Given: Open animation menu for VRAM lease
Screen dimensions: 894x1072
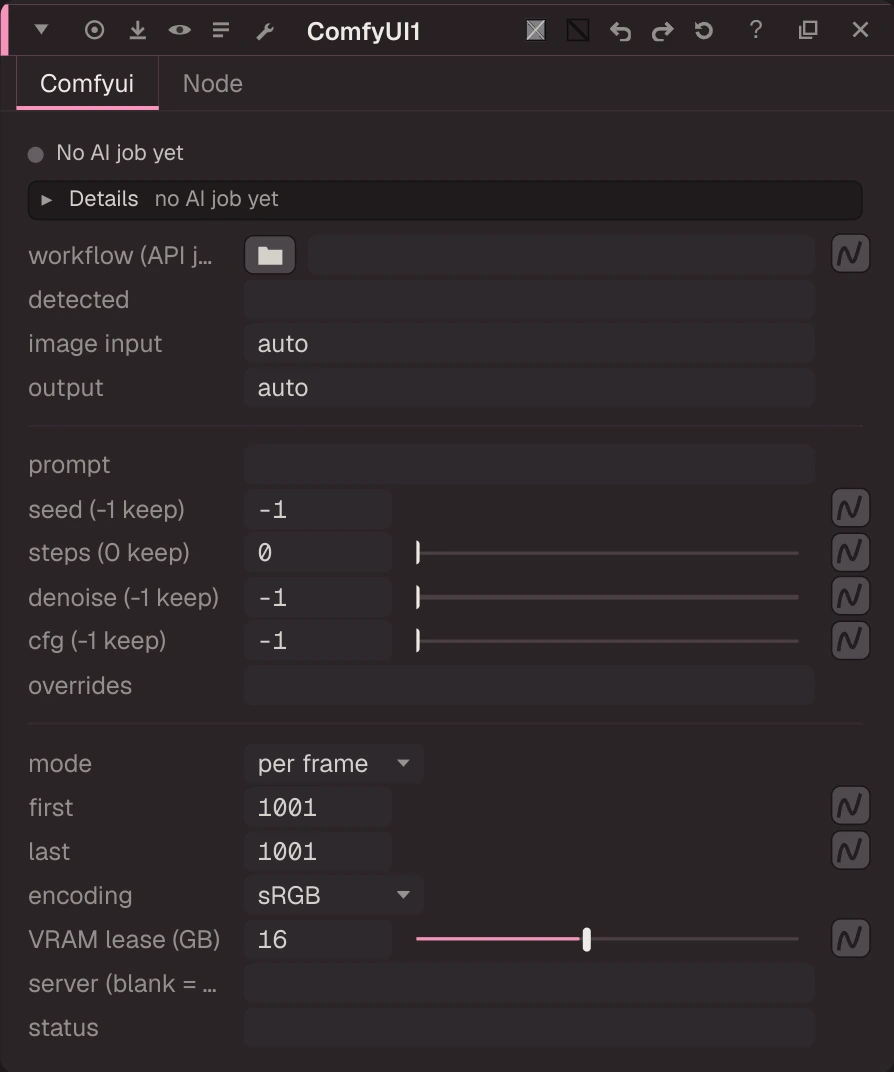Looking at the screenshot, I should pyautogui.click(x=850, y=938).
